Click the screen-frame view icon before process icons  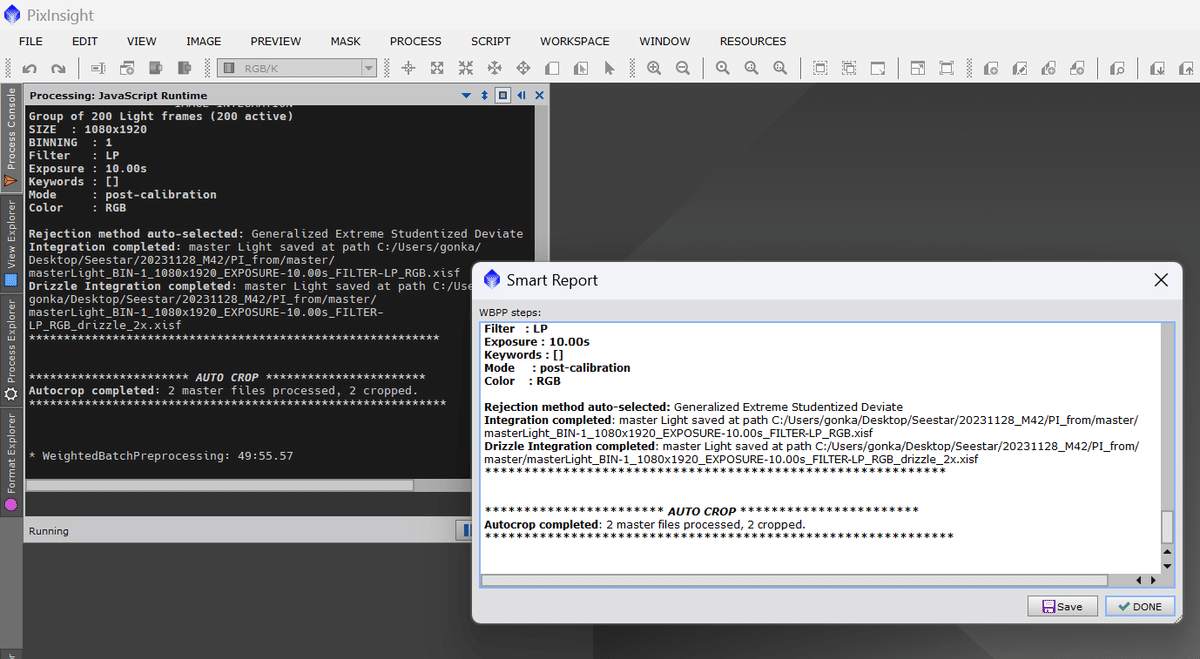point(946,68)
